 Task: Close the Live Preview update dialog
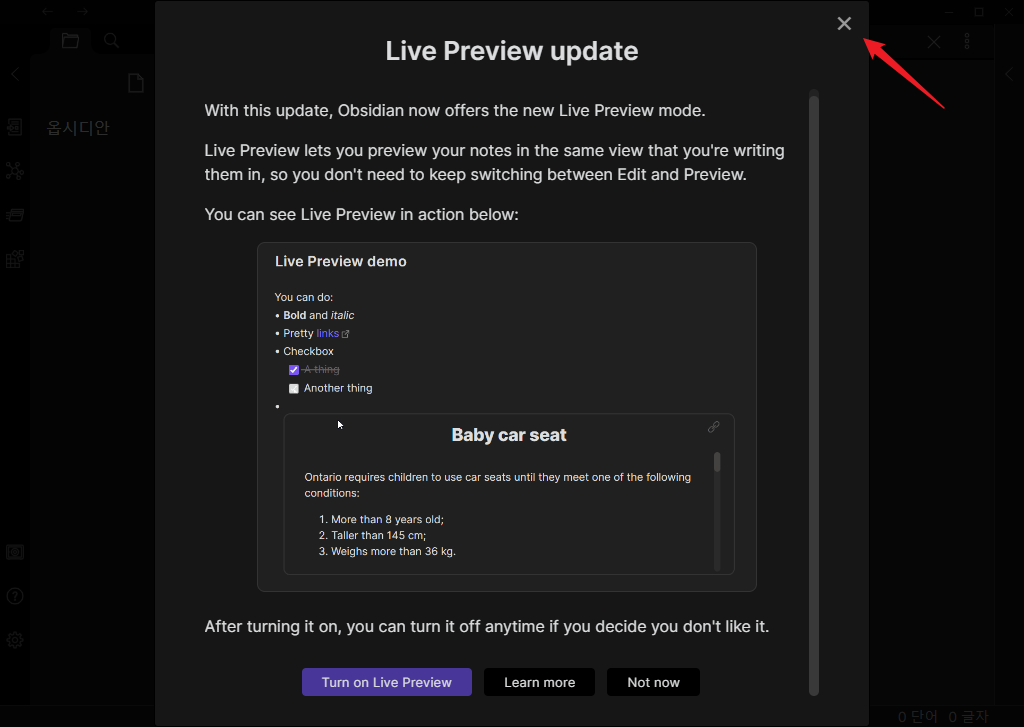pyautogui.click(x=844, y=24)
